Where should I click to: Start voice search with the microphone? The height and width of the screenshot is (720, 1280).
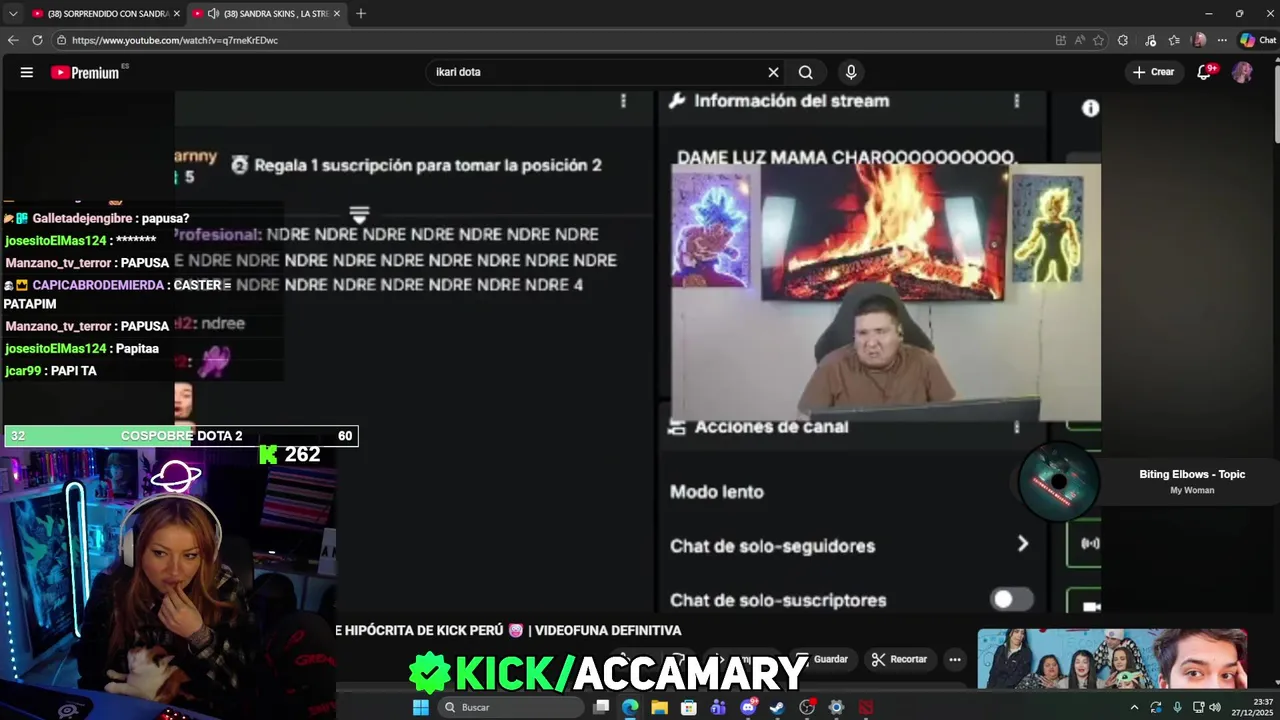pos(851,72)
